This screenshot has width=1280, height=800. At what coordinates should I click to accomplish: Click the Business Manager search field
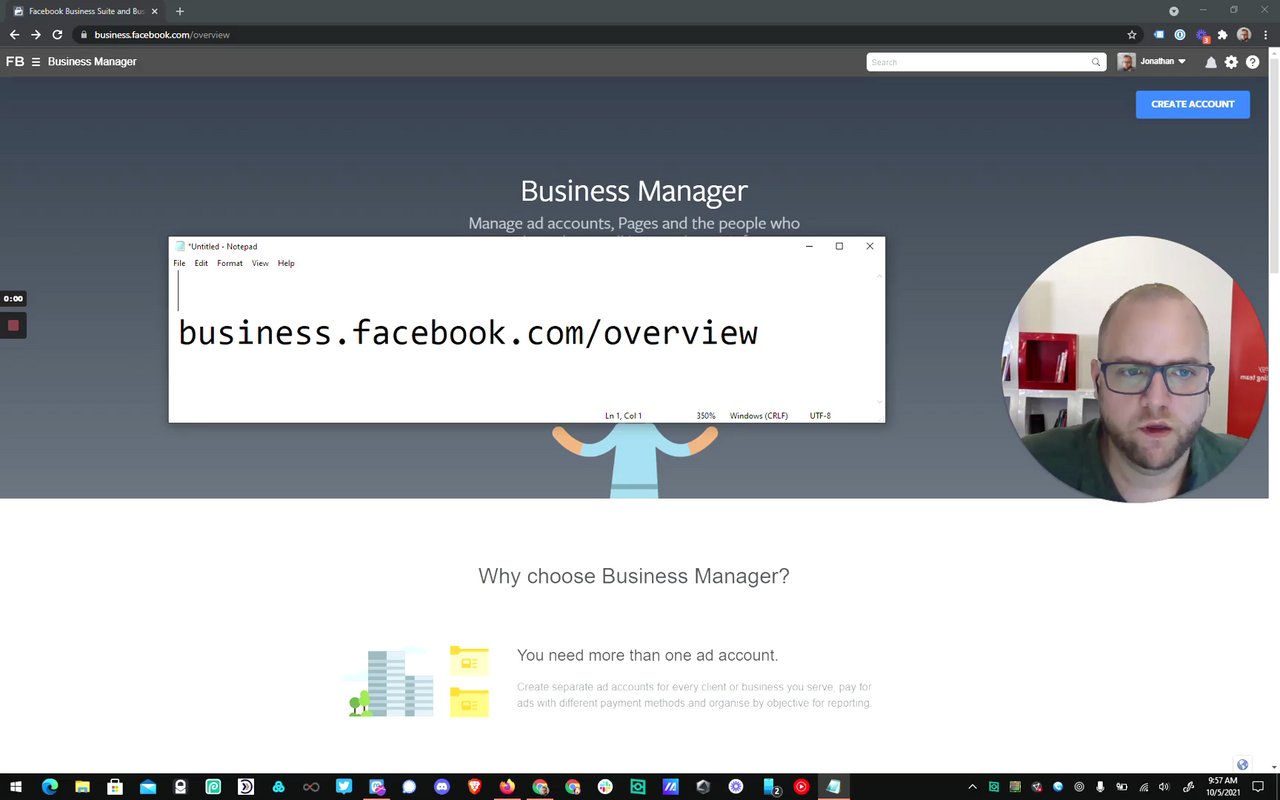pyautogui.click(x=985, y=62)
